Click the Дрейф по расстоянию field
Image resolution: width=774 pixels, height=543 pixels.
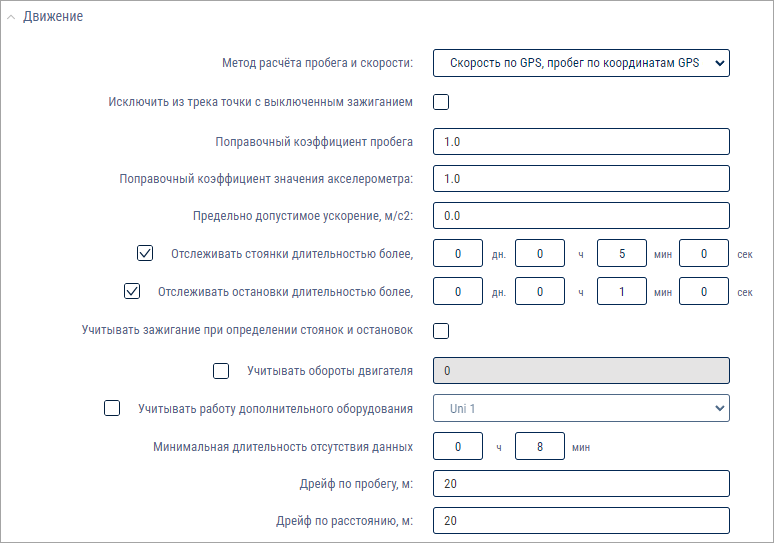[x=581, y=521]
